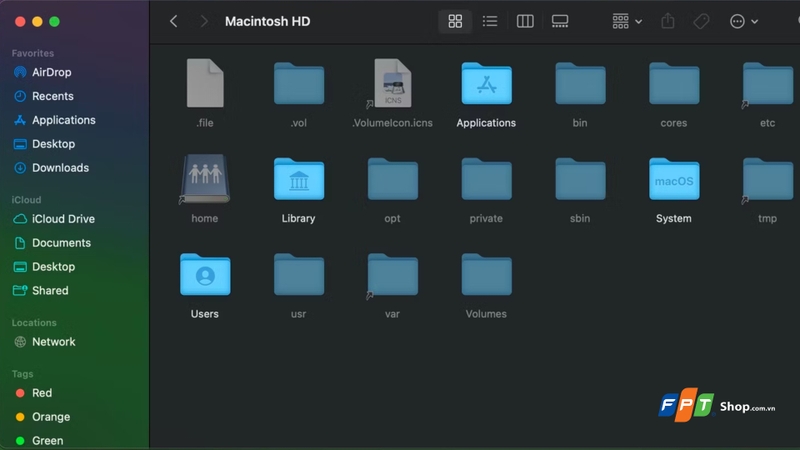
Task: Click the Macintosh HD window title
Action: coord(268,21)
